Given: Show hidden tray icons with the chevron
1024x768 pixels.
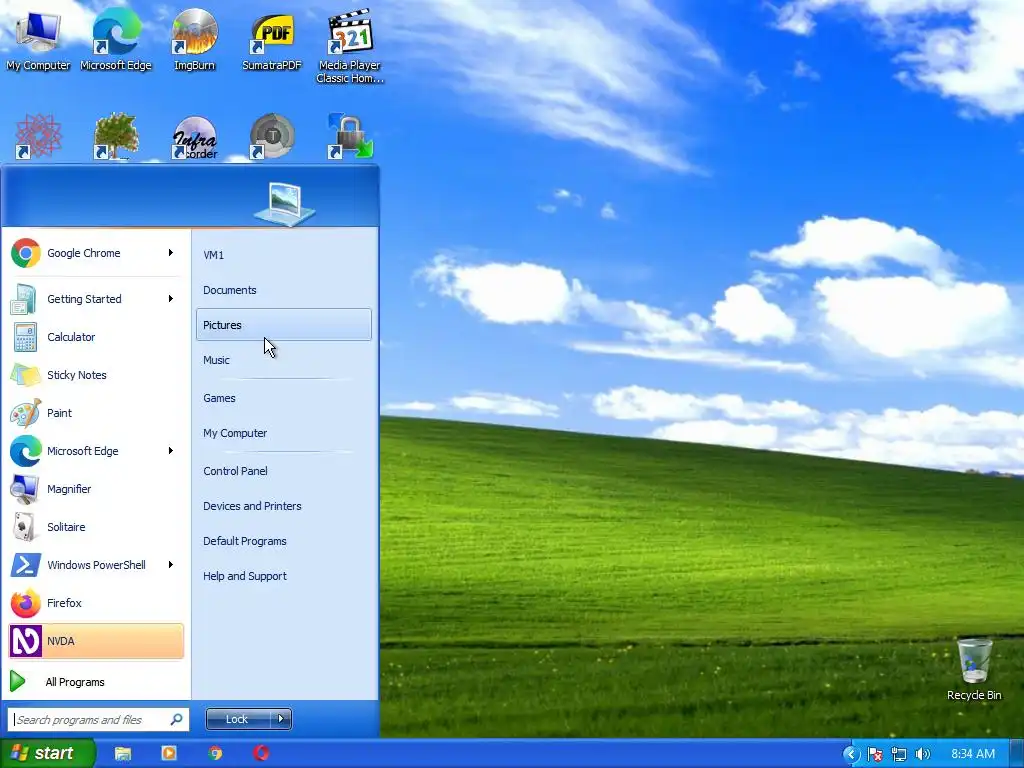Looking at the screenshot, I should 851,754.
